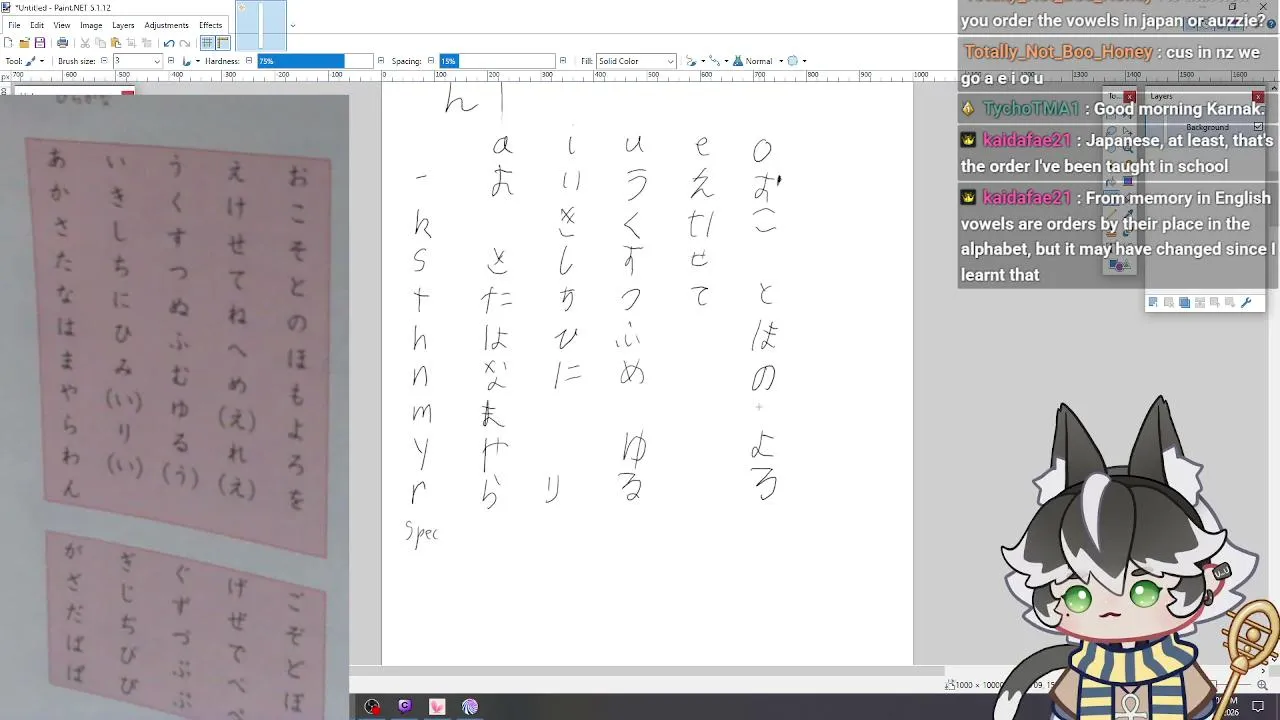Click the zoom in magnifier icon
1280x720 pixels.
click(x=1262, y=685)
